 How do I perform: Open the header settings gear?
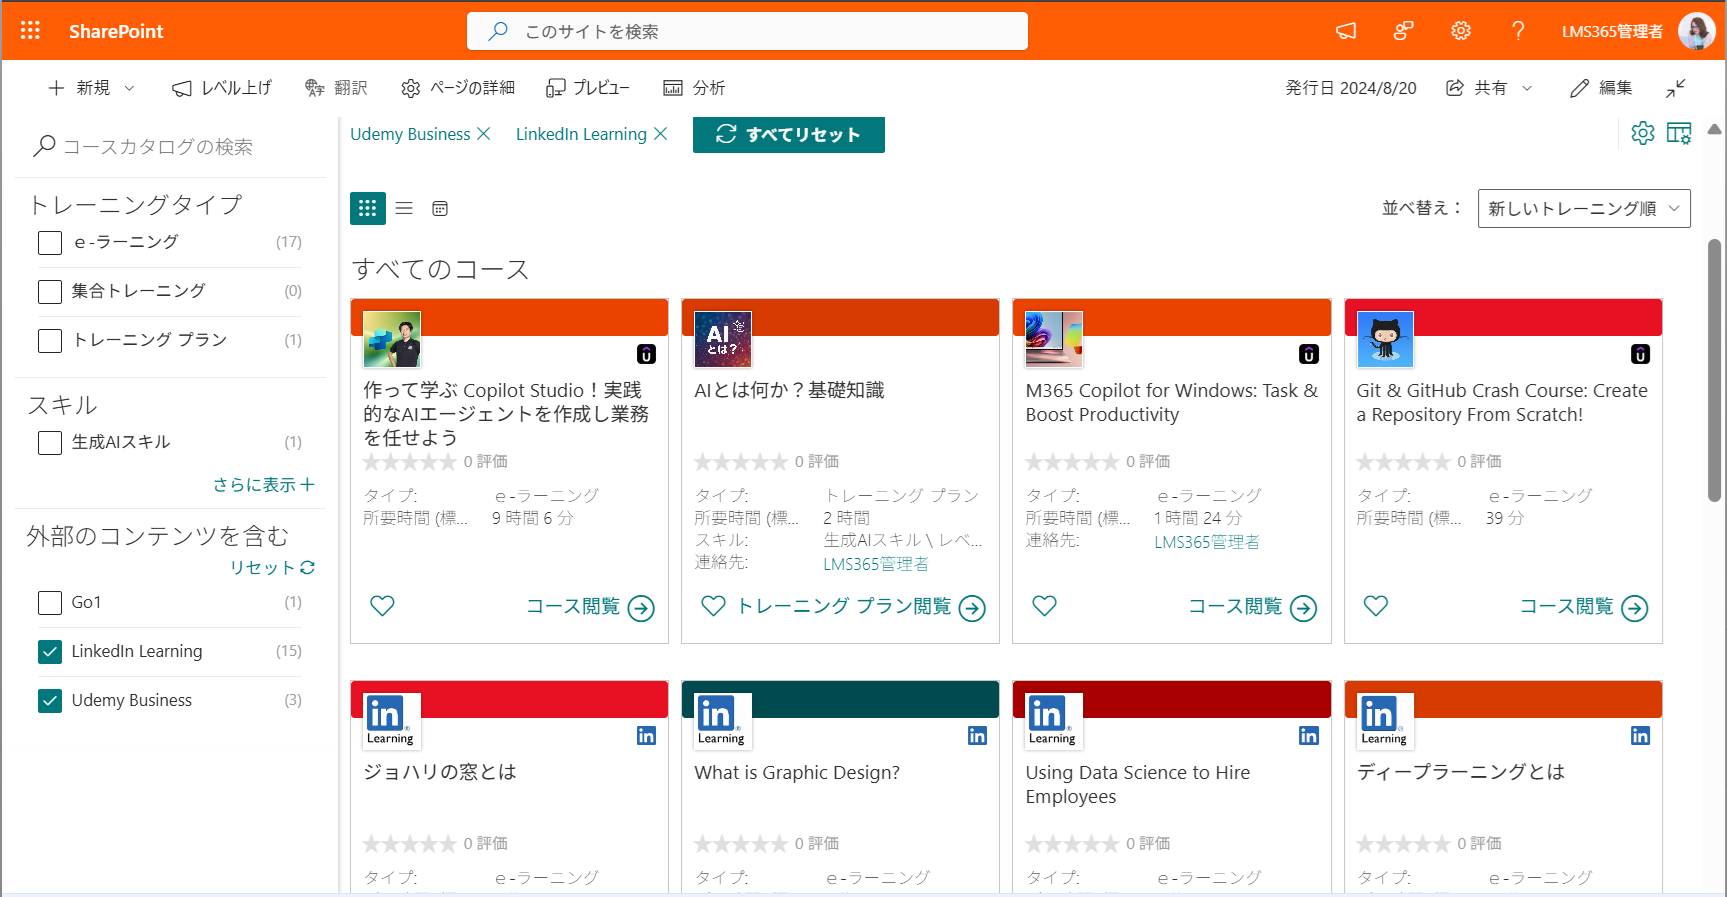click(1461, 31)
